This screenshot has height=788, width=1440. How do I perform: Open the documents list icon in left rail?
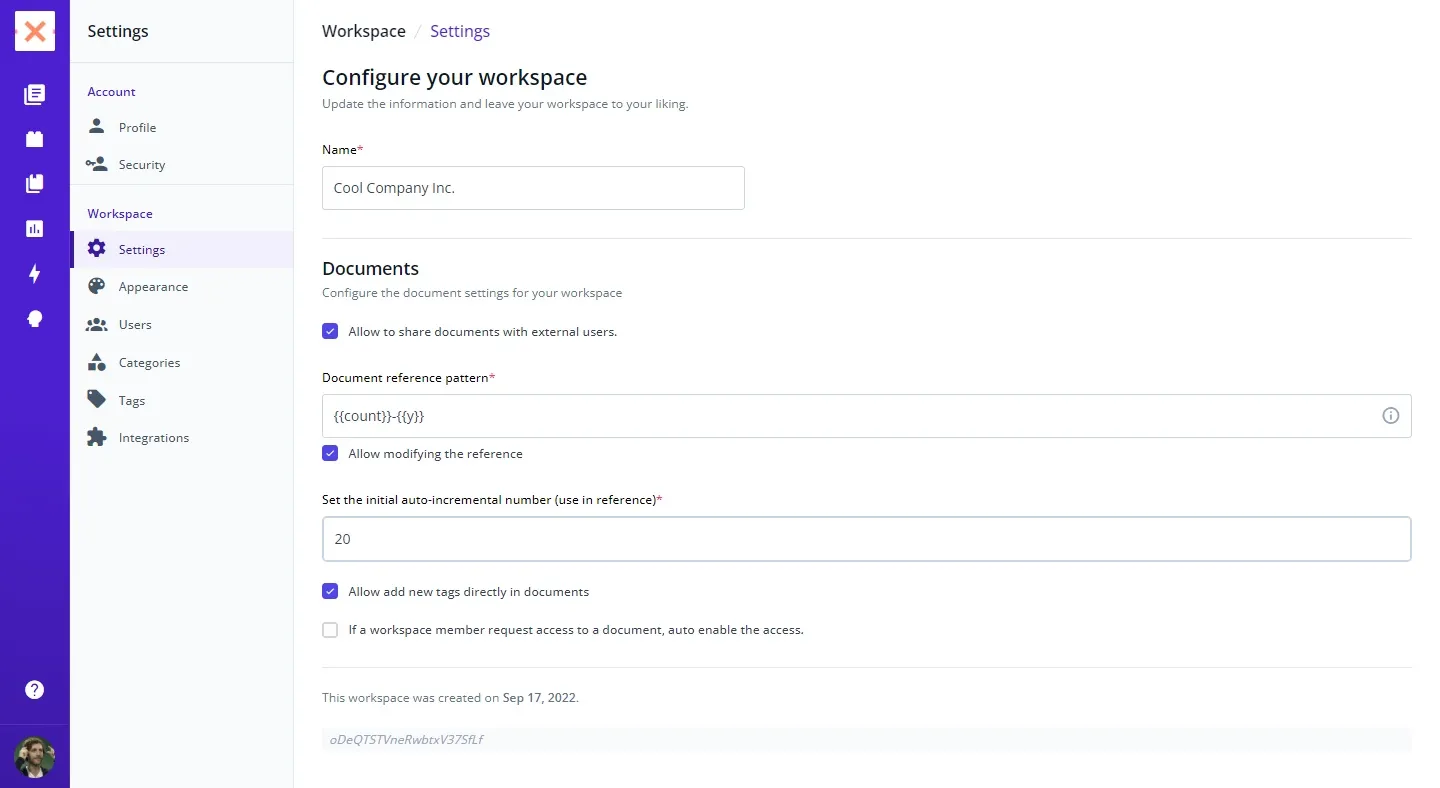tap(35, 95)
